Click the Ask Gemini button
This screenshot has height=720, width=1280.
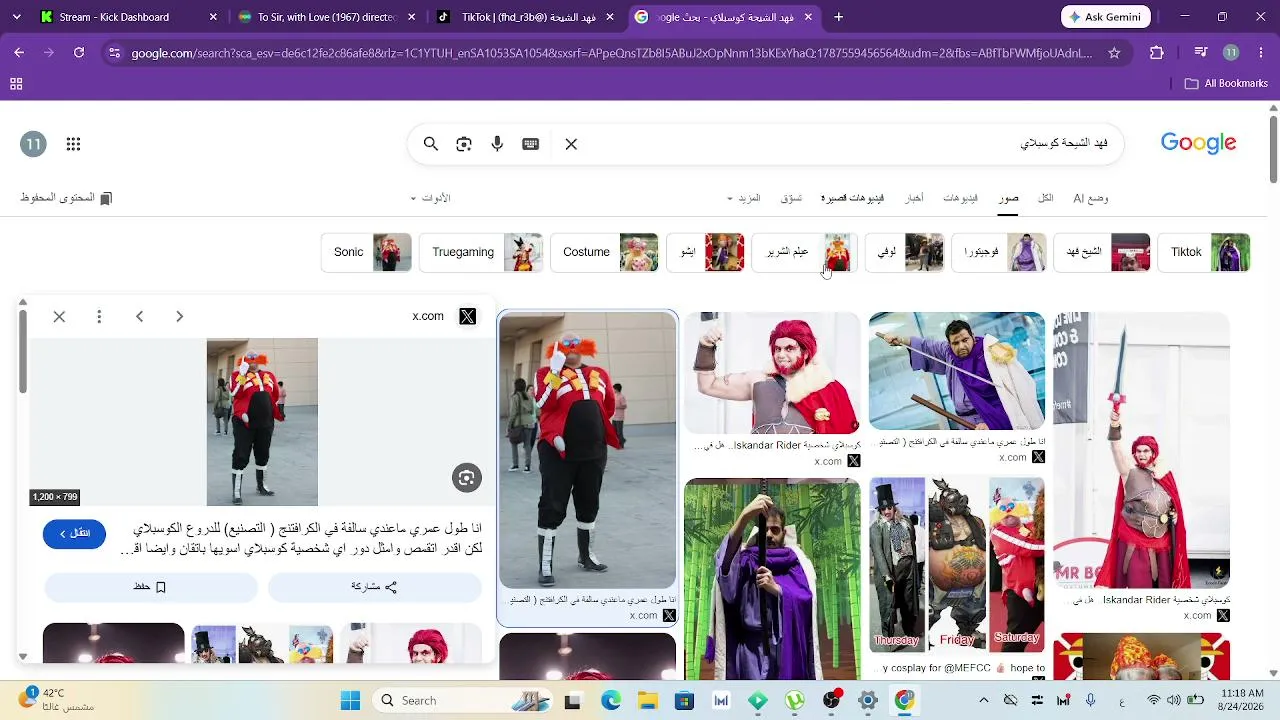coord(1106,17)
